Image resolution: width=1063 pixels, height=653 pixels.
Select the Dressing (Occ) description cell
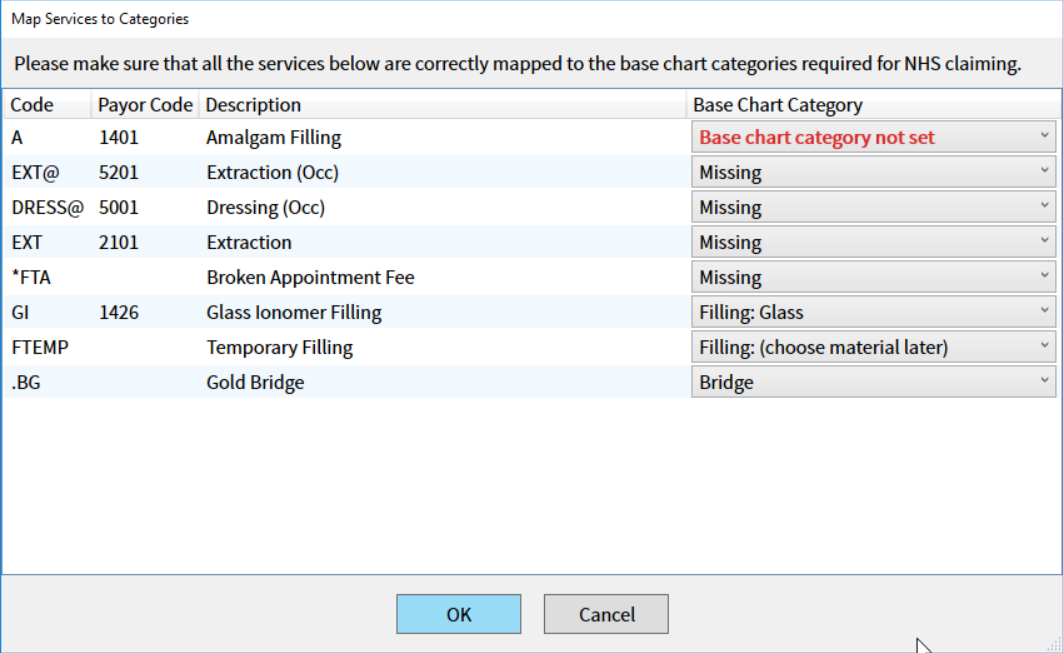266,207
